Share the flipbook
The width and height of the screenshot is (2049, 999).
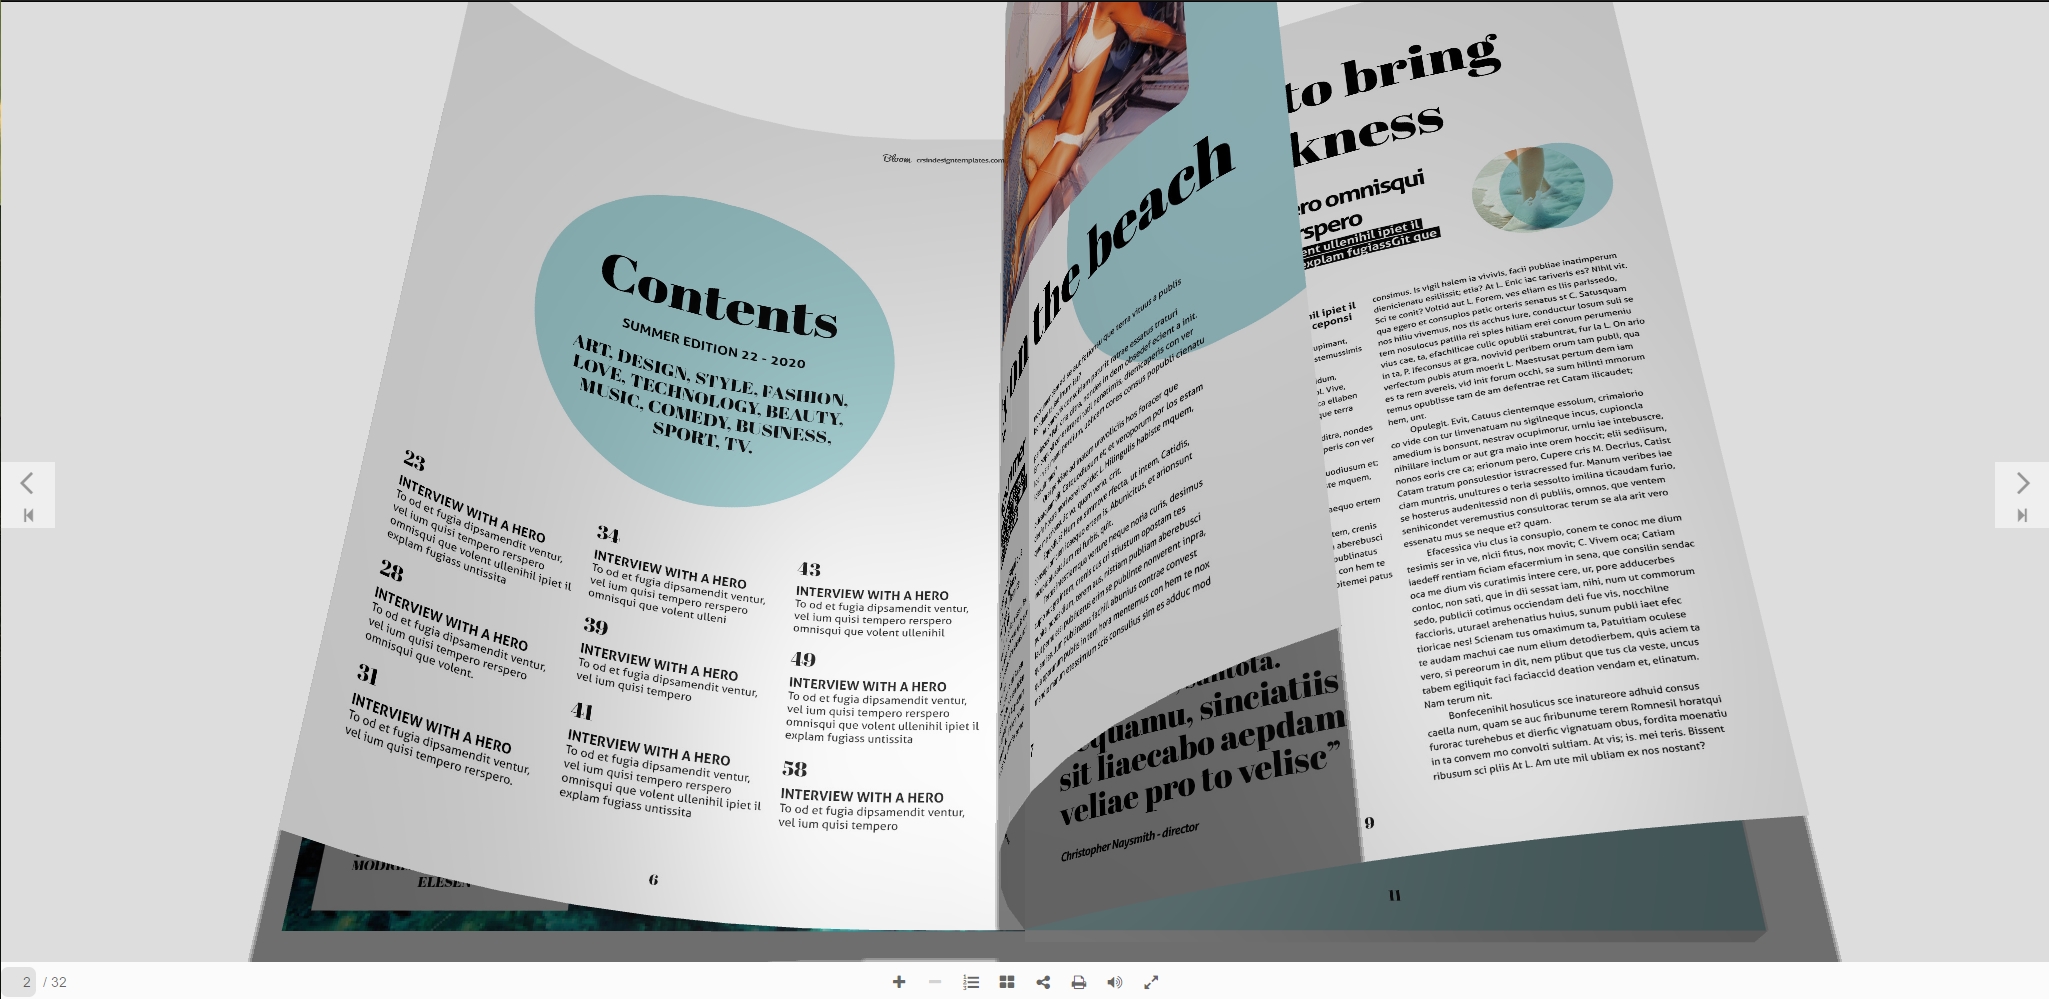click(x=1043, y=982)
